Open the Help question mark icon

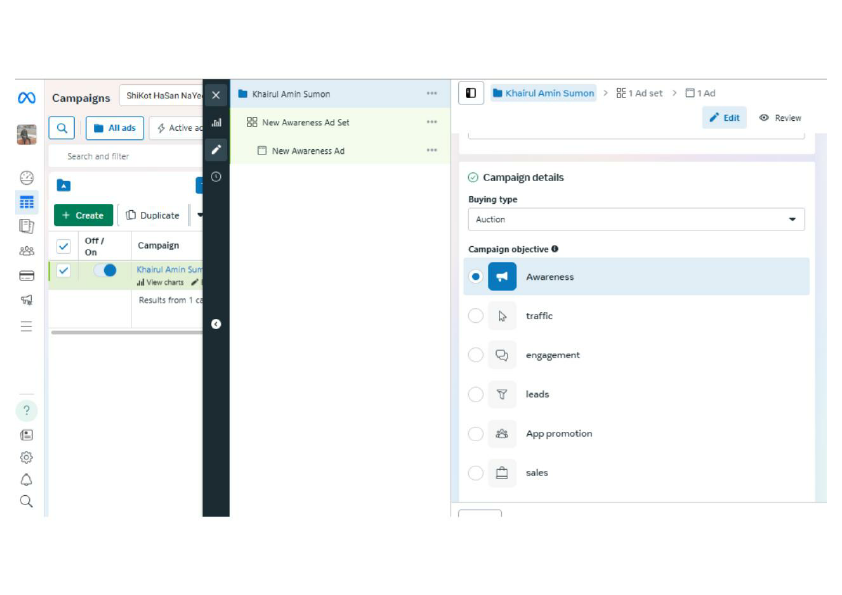coord(26,410)
